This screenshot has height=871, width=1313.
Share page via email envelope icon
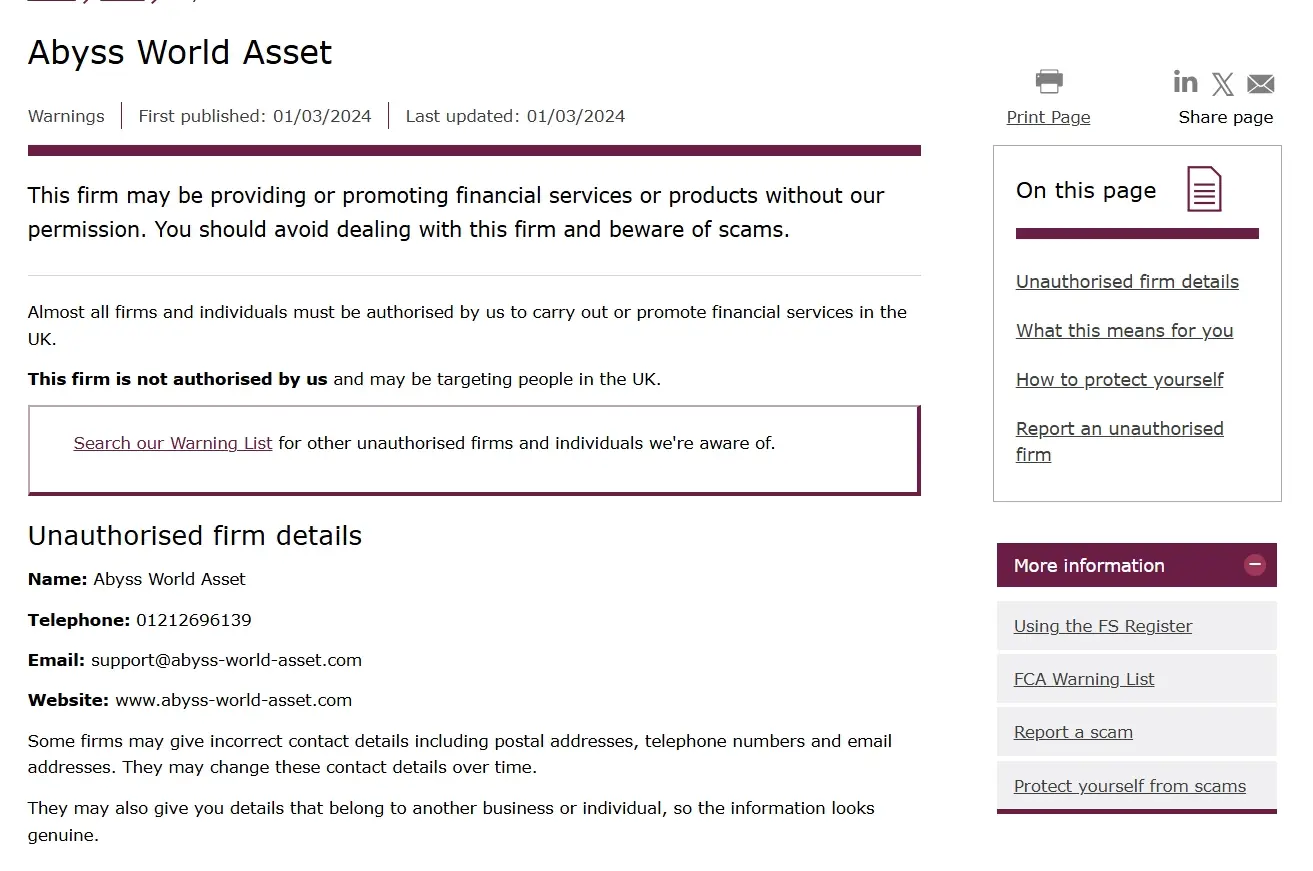point(1260,84)
